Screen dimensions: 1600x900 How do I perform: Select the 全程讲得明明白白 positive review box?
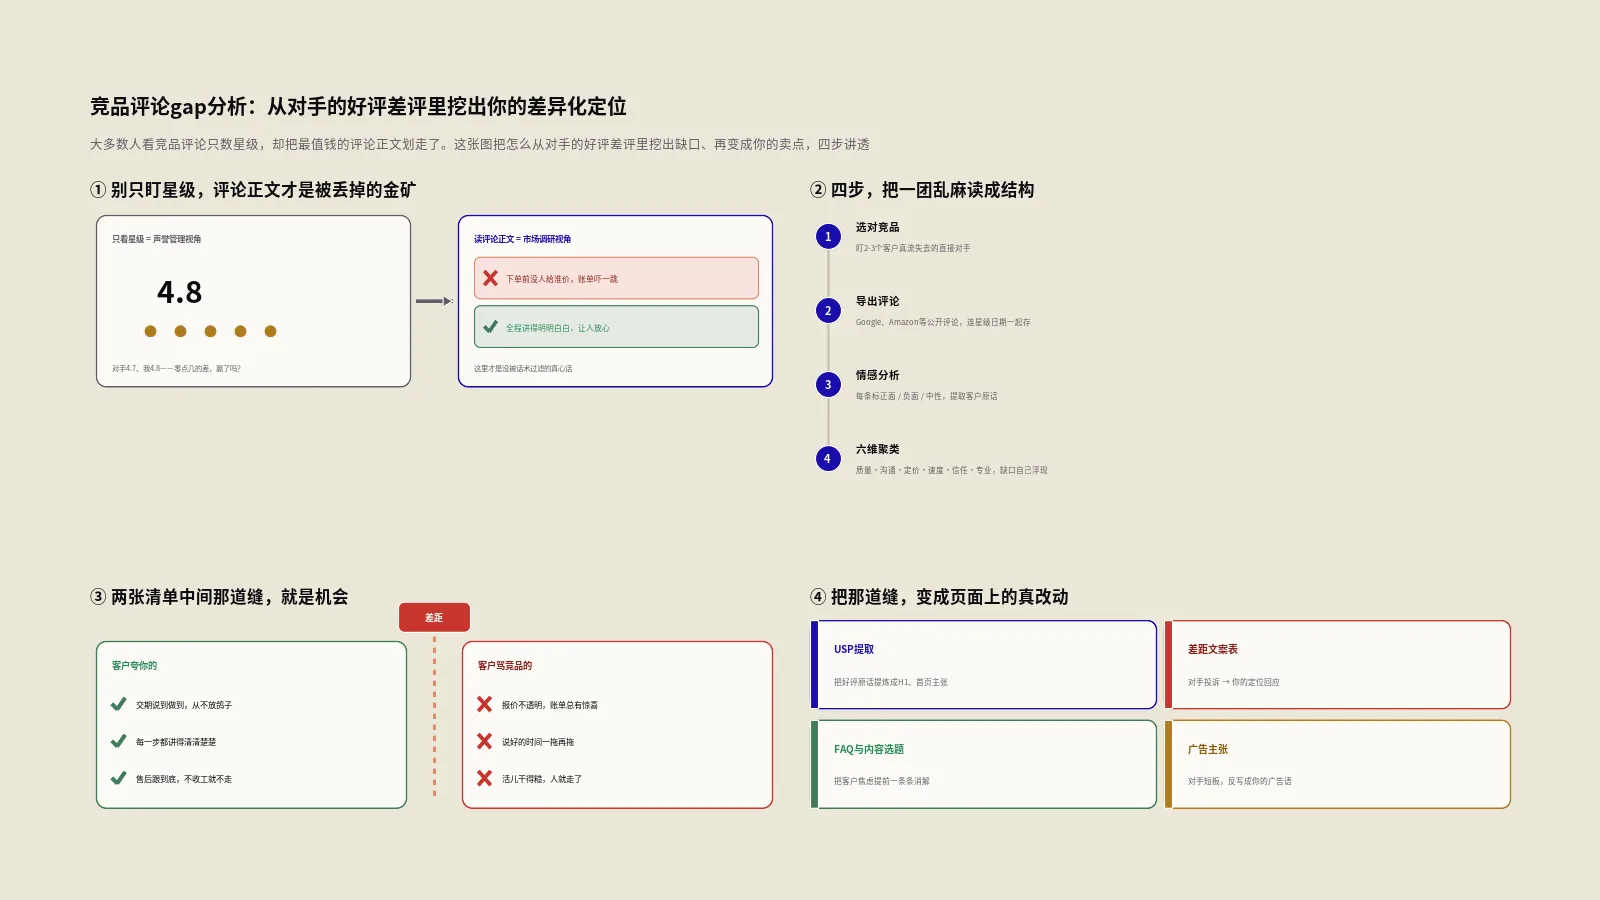coord(616,327)
